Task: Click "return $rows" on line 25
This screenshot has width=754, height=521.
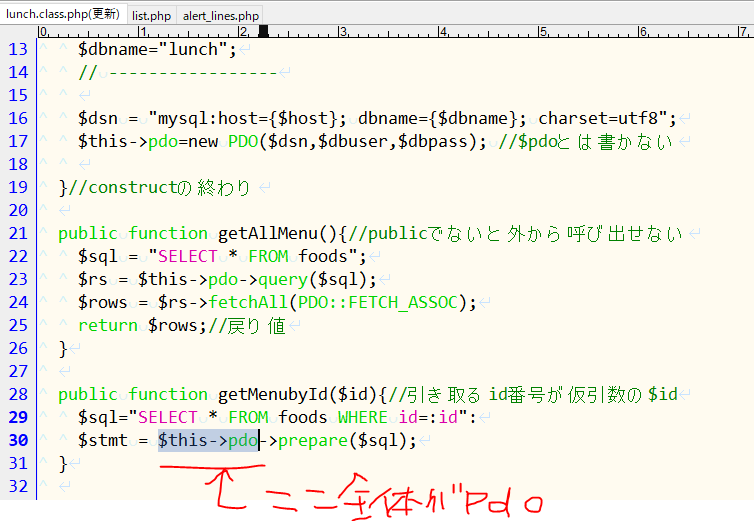Action: 138,326
